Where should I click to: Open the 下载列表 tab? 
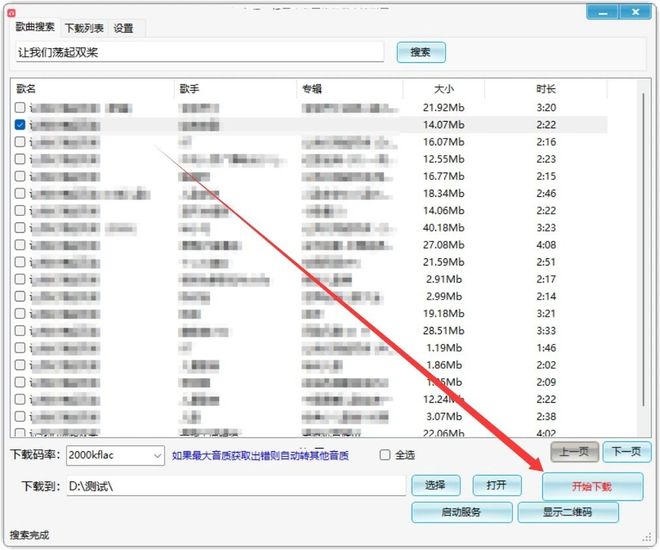84,28
